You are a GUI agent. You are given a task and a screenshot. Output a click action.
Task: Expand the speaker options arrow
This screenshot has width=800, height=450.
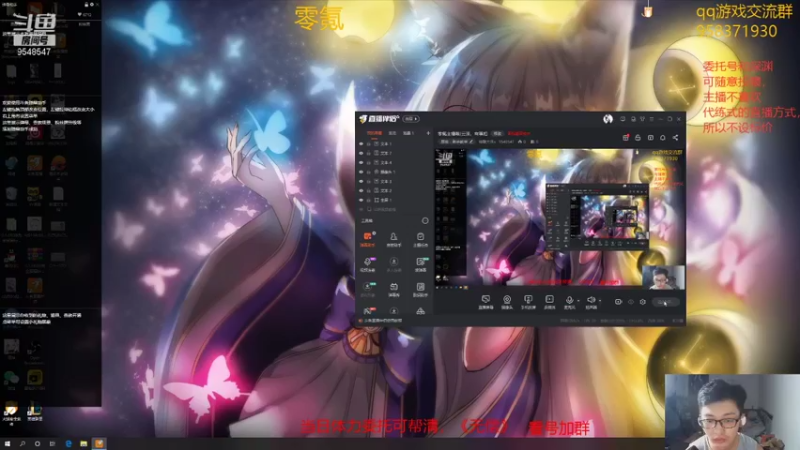click(x=599, y=301)
